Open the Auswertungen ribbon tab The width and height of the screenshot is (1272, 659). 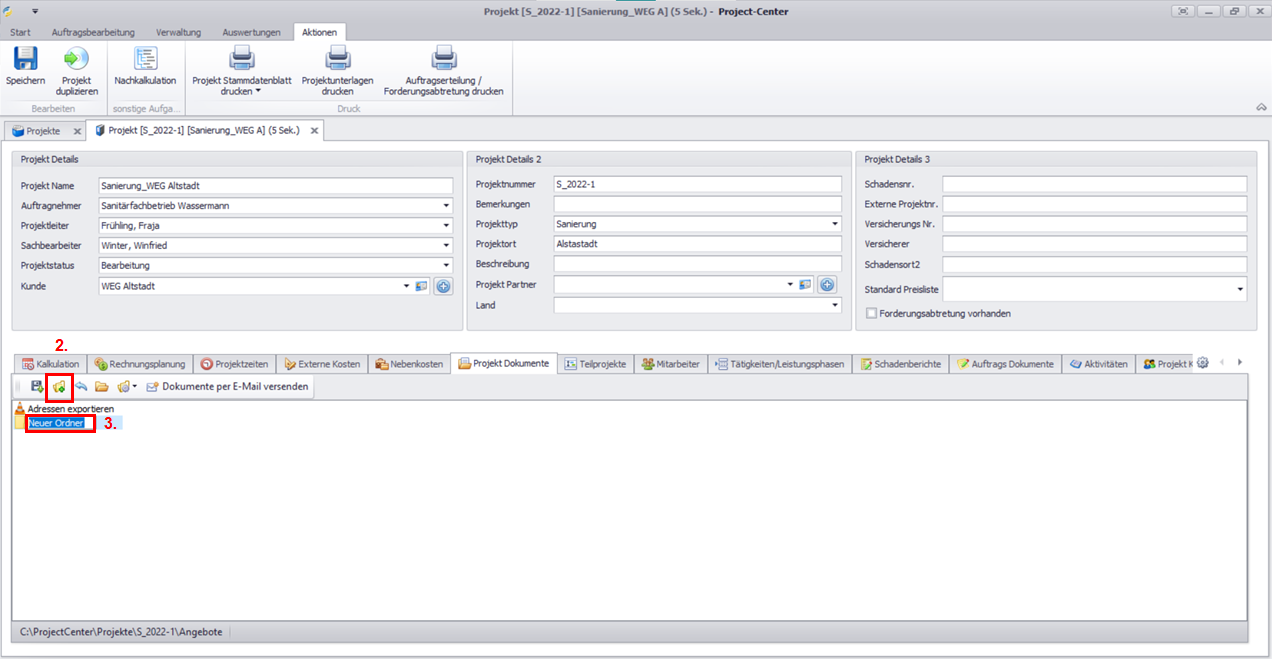tap(251, 32)
